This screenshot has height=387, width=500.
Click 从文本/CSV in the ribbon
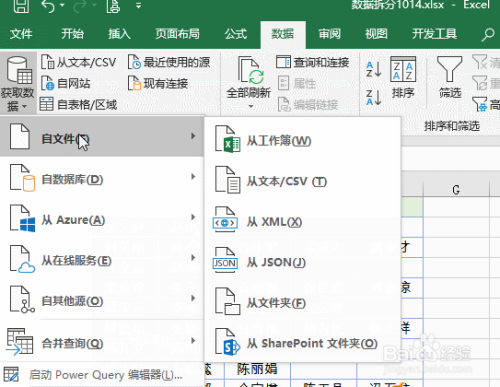[78, 62]
